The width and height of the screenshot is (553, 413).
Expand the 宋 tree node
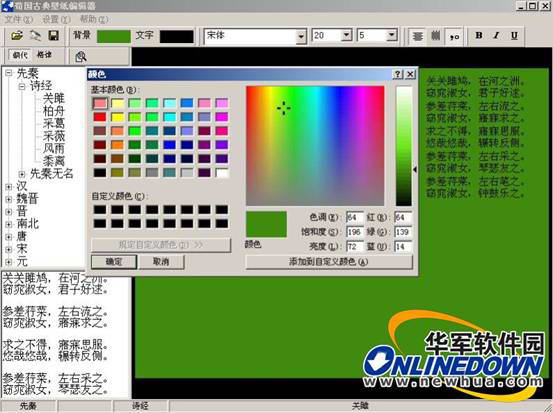tap(8, 249)
